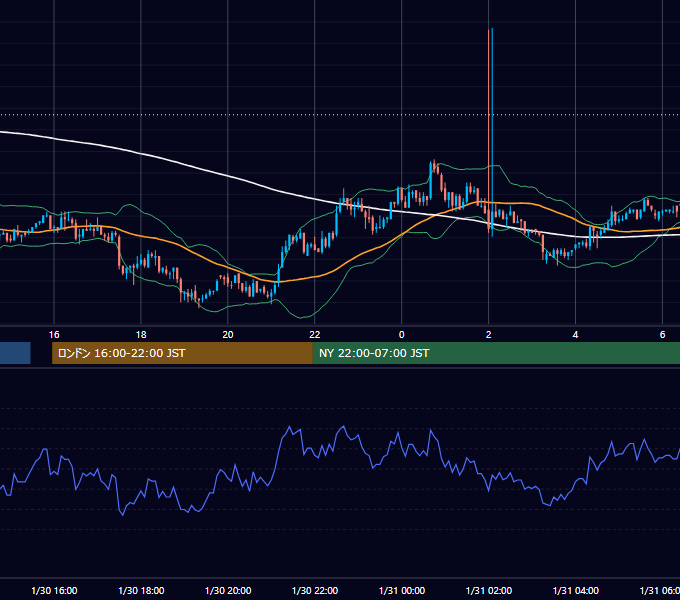Click the hour label 22 on the price chart axis
This screenshot has height=600, width=680.
(315, 335)
